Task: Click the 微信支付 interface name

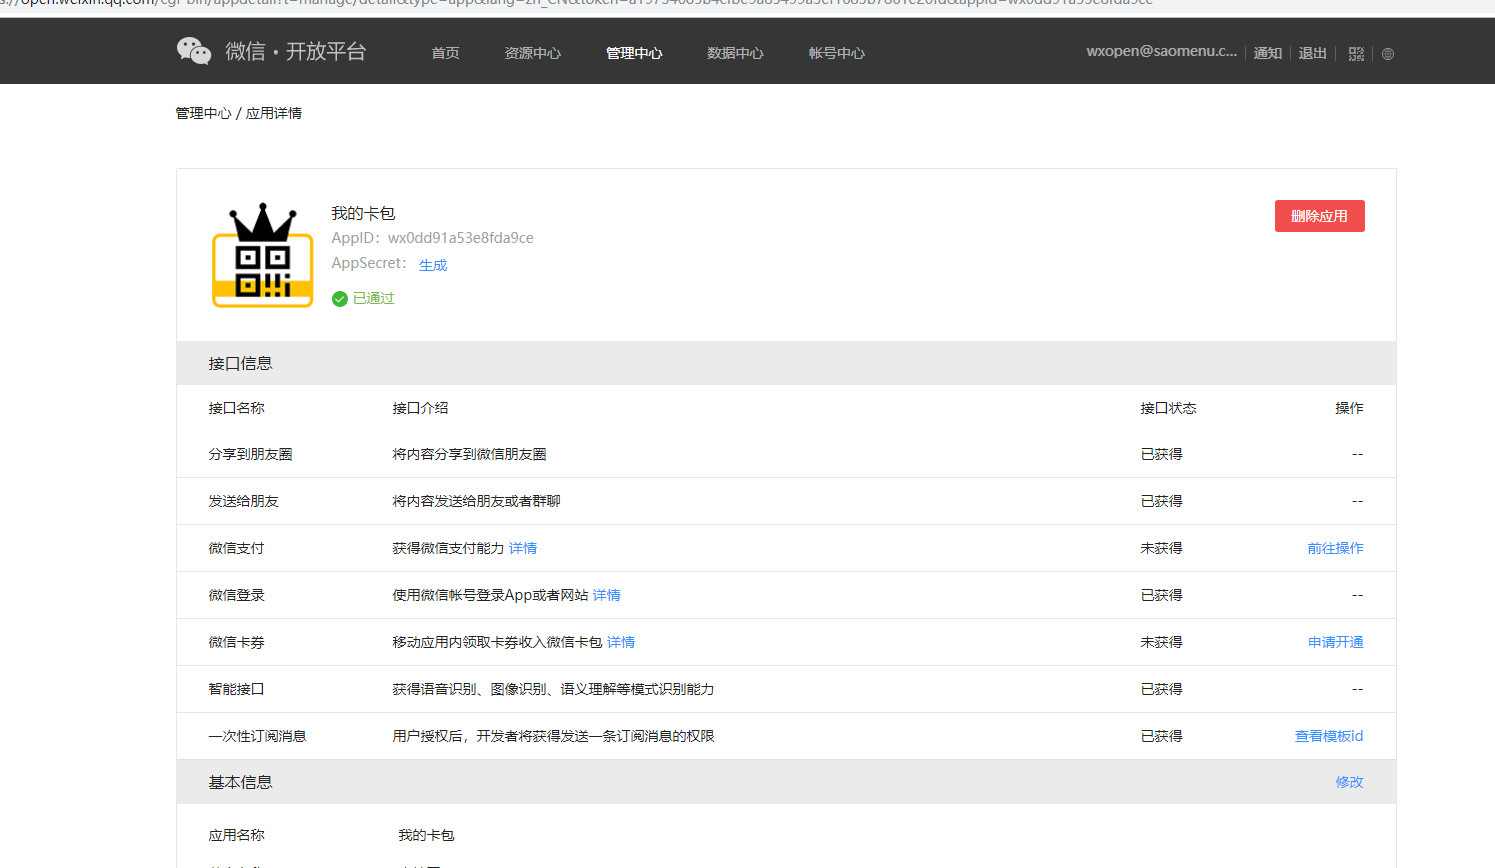Action: coord(236,548)
